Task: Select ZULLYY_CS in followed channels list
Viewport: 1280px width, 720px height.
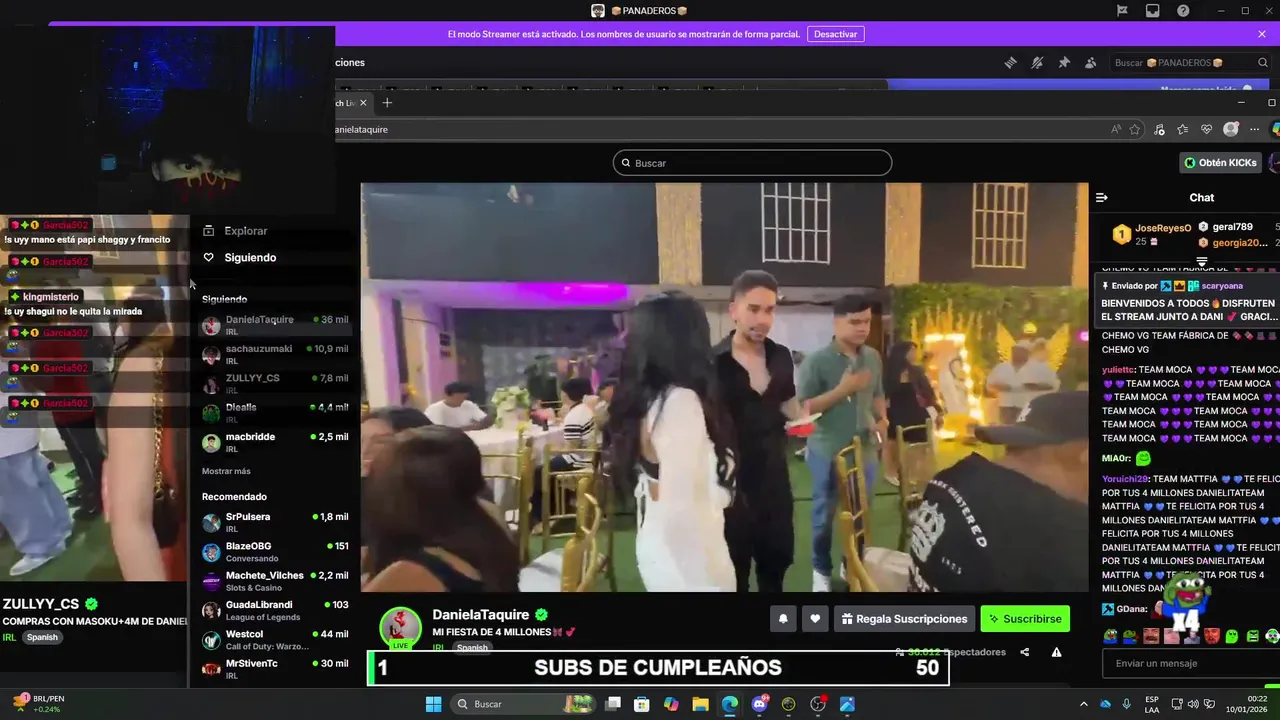Action: pos(275,383)
